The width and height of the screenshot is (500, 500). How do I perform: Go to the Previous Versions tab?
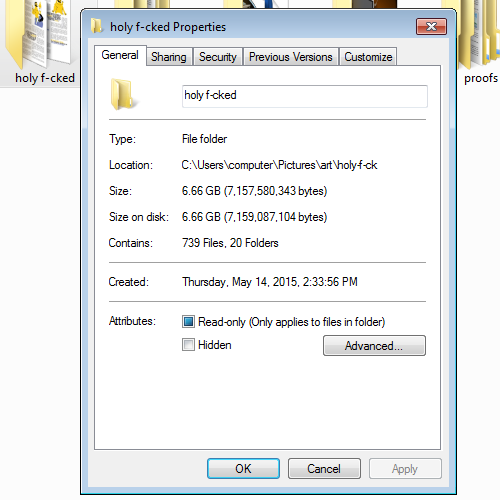291,57
